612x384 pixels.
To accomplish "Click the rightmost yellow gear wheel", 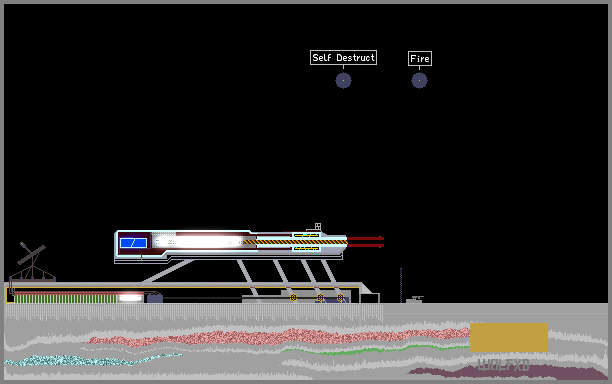I will click(x=340, y=298).
